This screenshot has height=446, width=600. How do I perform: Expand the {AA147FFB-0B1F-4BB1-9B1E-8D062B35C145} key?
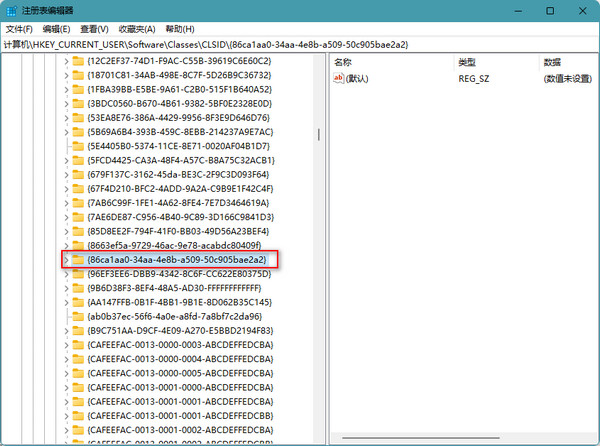[x=66, y=303]
